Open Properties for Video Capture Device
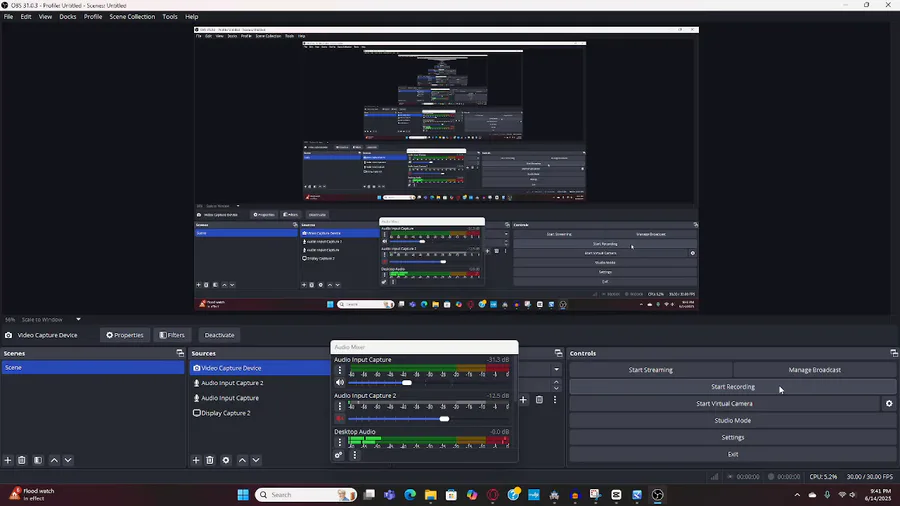The height and width of the screenshot is (506, 900). pyautogui.click(x=125, y=335)
